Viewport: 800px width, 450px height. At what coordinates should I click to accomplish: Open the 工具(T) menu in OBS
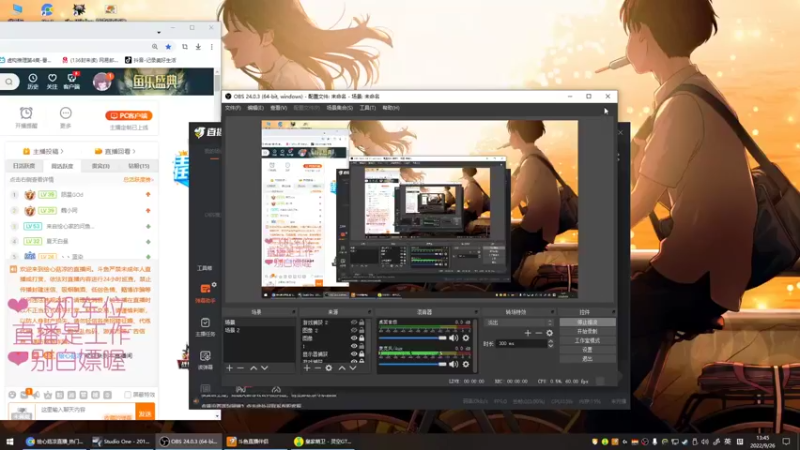click(x=367, y=108)
